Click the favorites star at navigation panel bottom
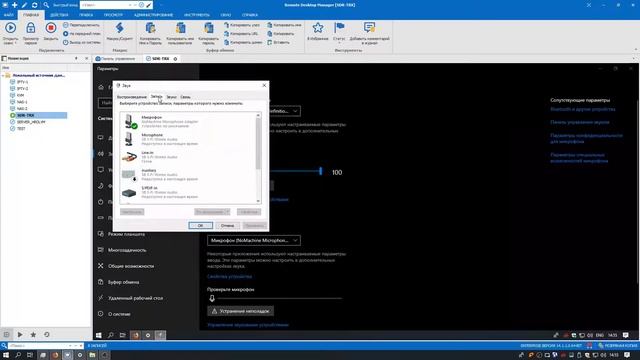The width and height of the screenshot is (640, 360). [33, 335]
